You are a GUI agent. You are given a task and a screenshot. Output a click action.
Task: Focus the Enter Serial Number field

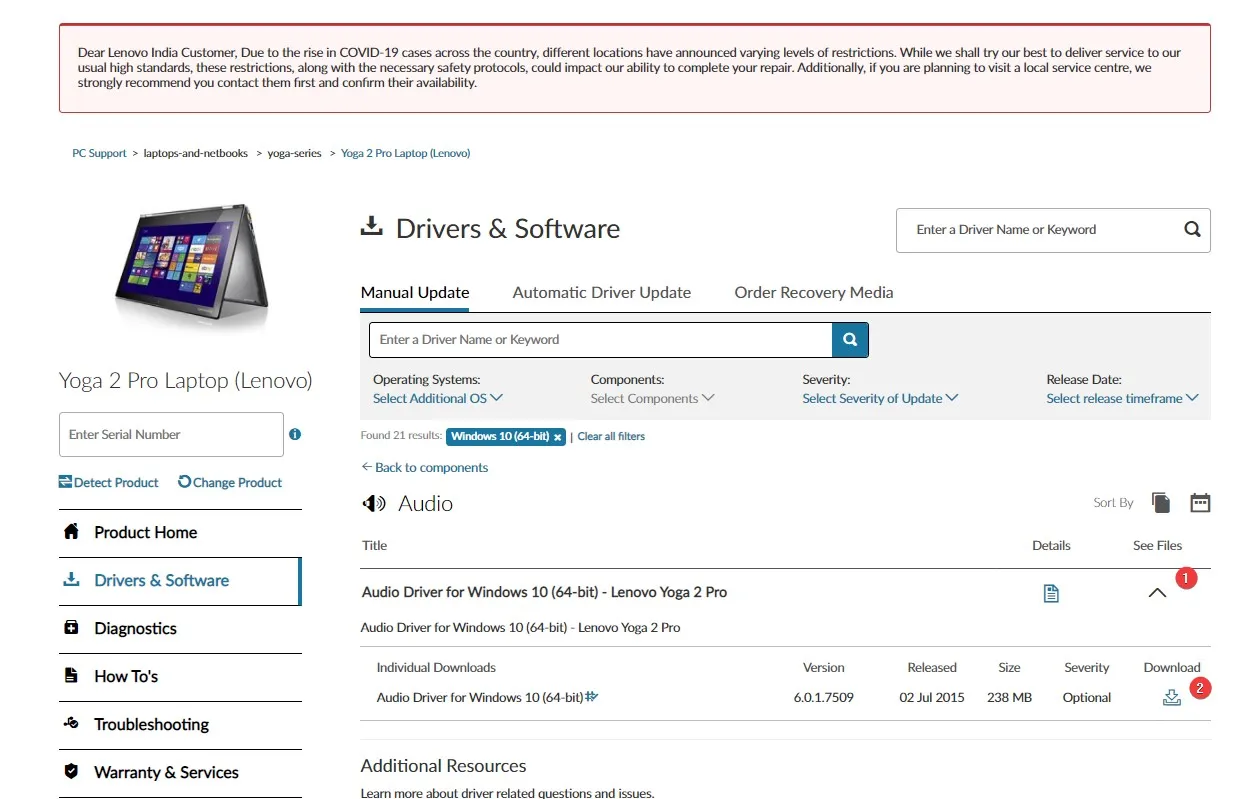pos(171,435)
